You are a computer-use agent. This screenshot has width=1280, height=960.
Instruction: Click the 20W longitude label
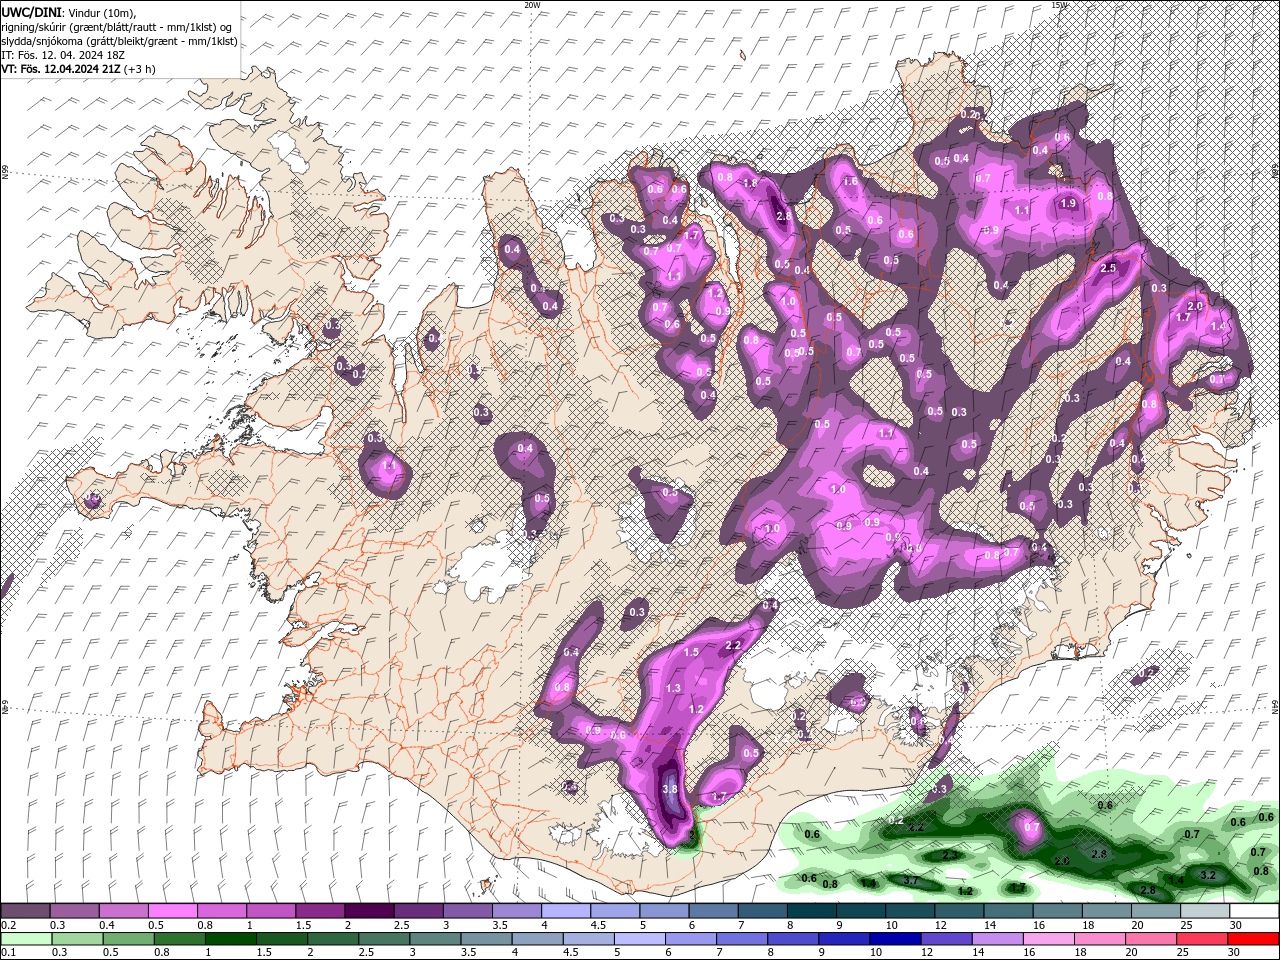(x=533, y=5)
